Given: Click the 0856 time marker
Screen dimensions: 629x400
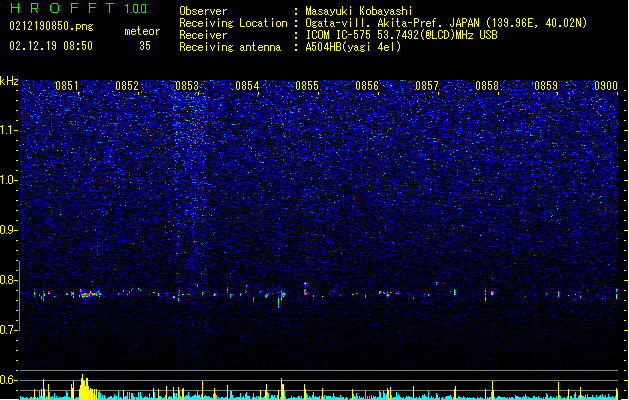Looking at the screenshot, I should coord(367,86).
